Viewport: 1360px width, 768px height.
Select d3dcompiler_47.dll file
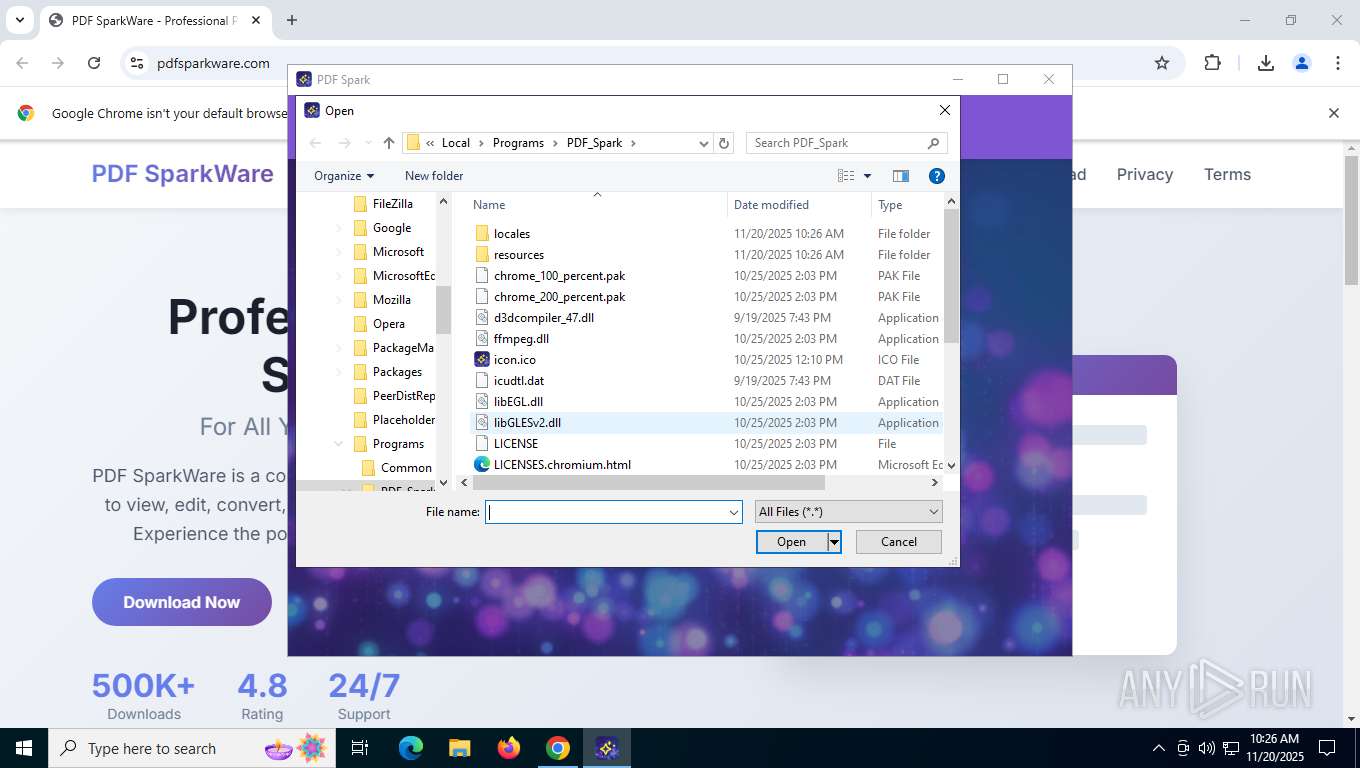(x=543, y=318)
